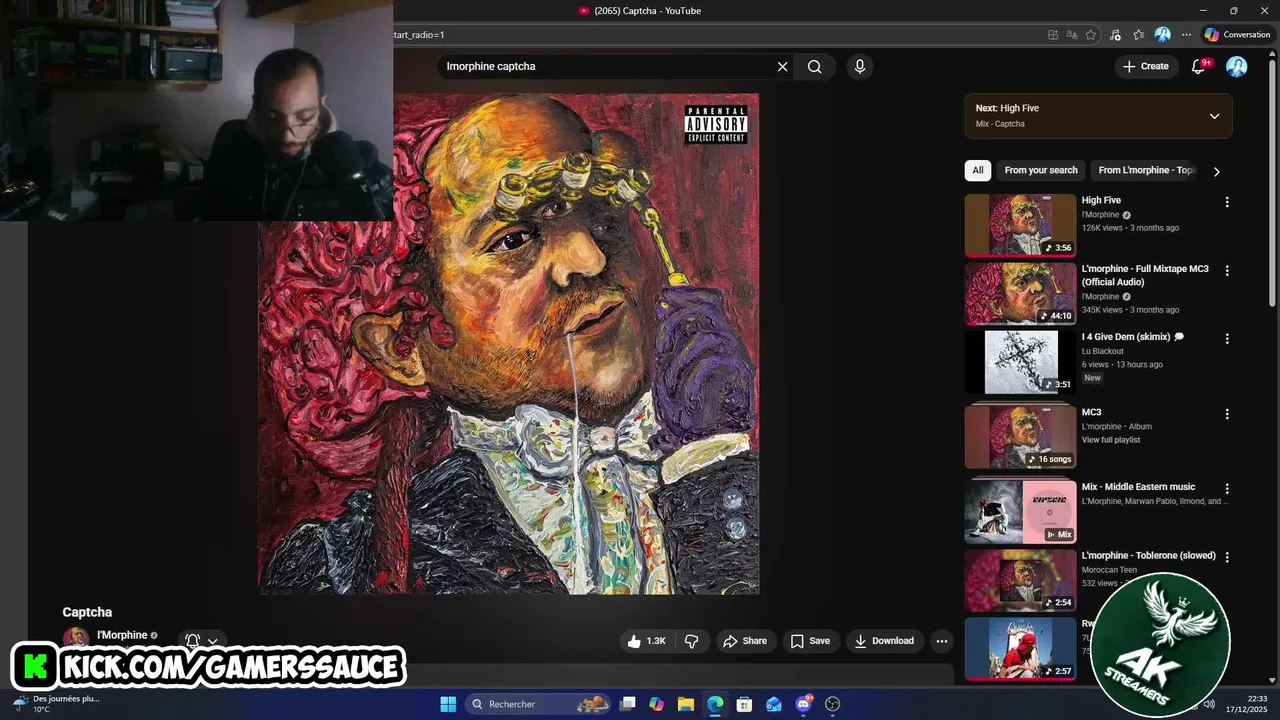This screenshot has width=1280, height=720.
Task: Select the All filter chip
Action: [x=978, y=170]
